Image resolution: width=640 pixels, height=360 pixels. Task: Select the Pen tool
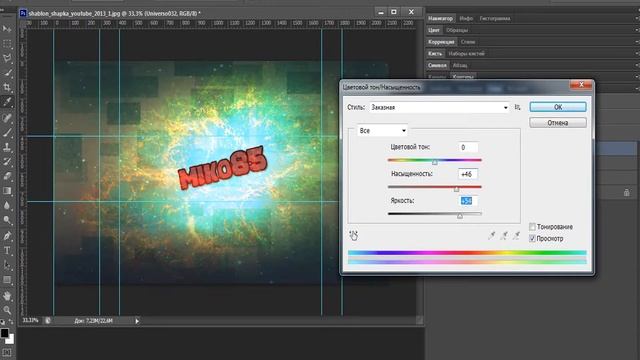tap(7, 236)
